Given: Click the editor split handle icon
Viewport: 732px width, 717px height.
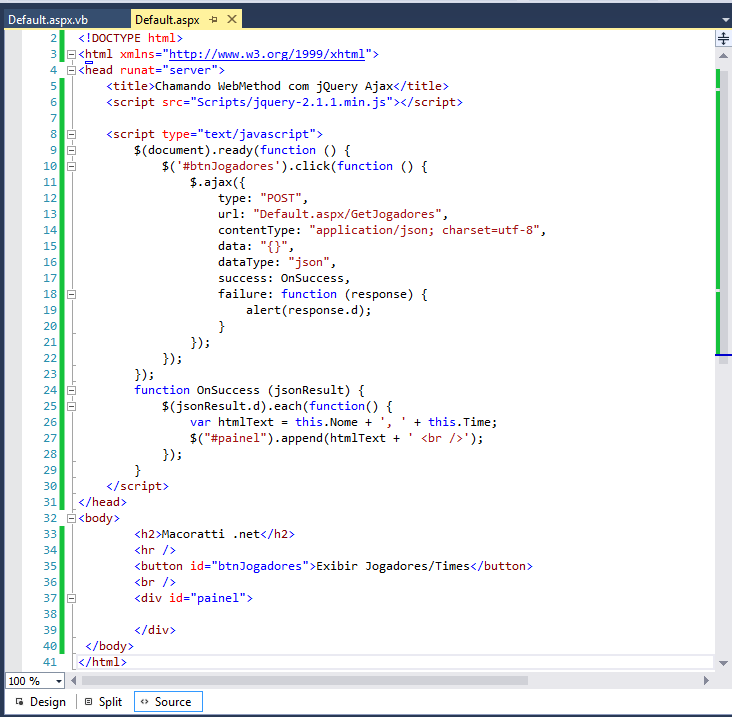Looking at the screenshot, I should click(x=723, y=39).
